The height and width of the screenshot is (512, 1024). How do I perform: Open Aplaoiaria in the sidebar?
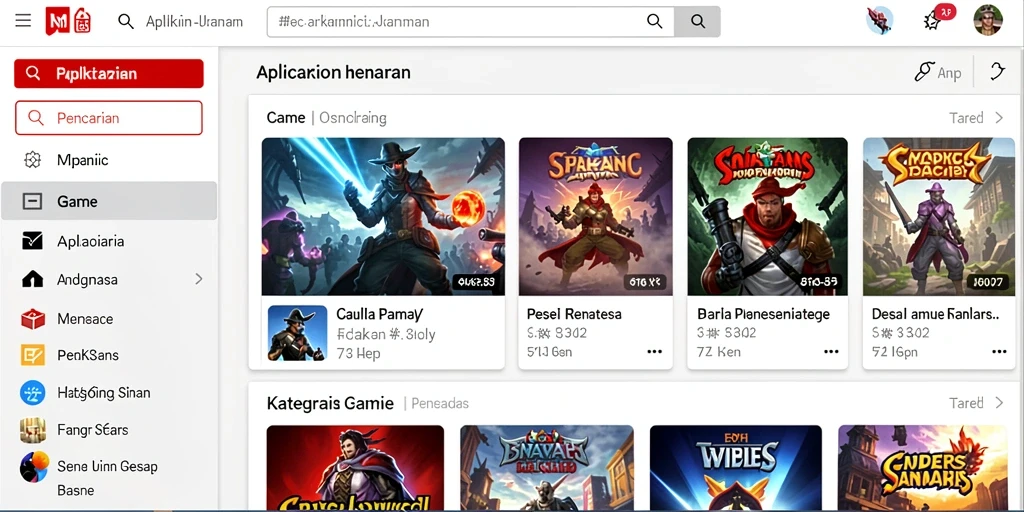click(x=90, y=242)
